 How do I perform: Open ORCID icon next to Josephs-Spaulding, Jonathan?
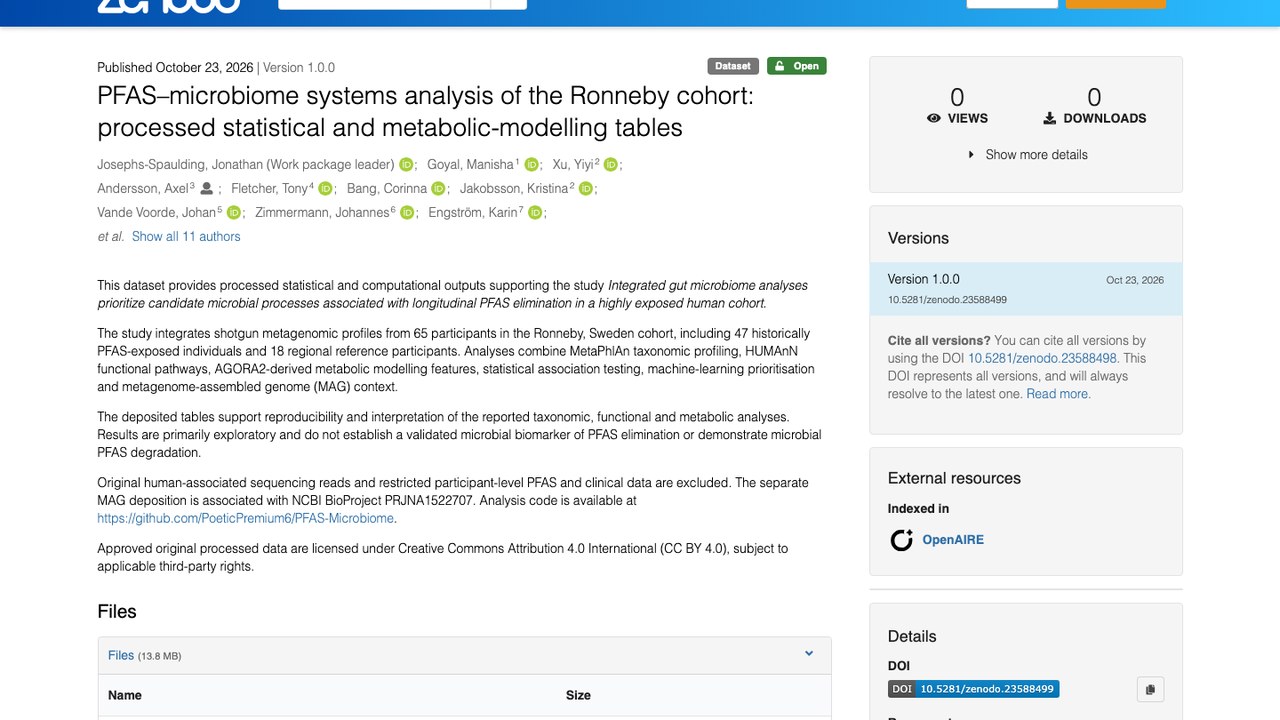[406, 165]
